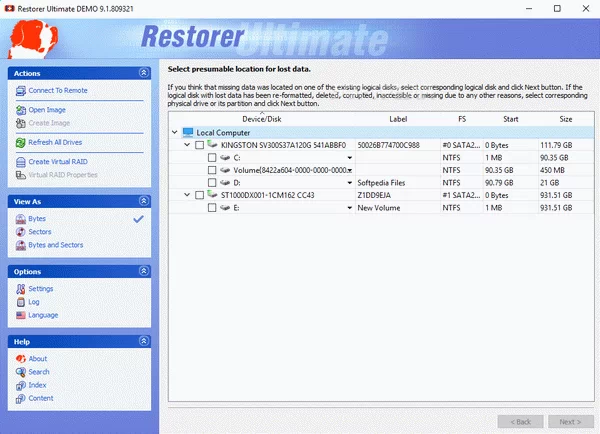Image resolution: width=600 pixels, height=434 pixels.
Task: Open the Volume{8422a604 dropdown arrow
Action: (350, 170)
